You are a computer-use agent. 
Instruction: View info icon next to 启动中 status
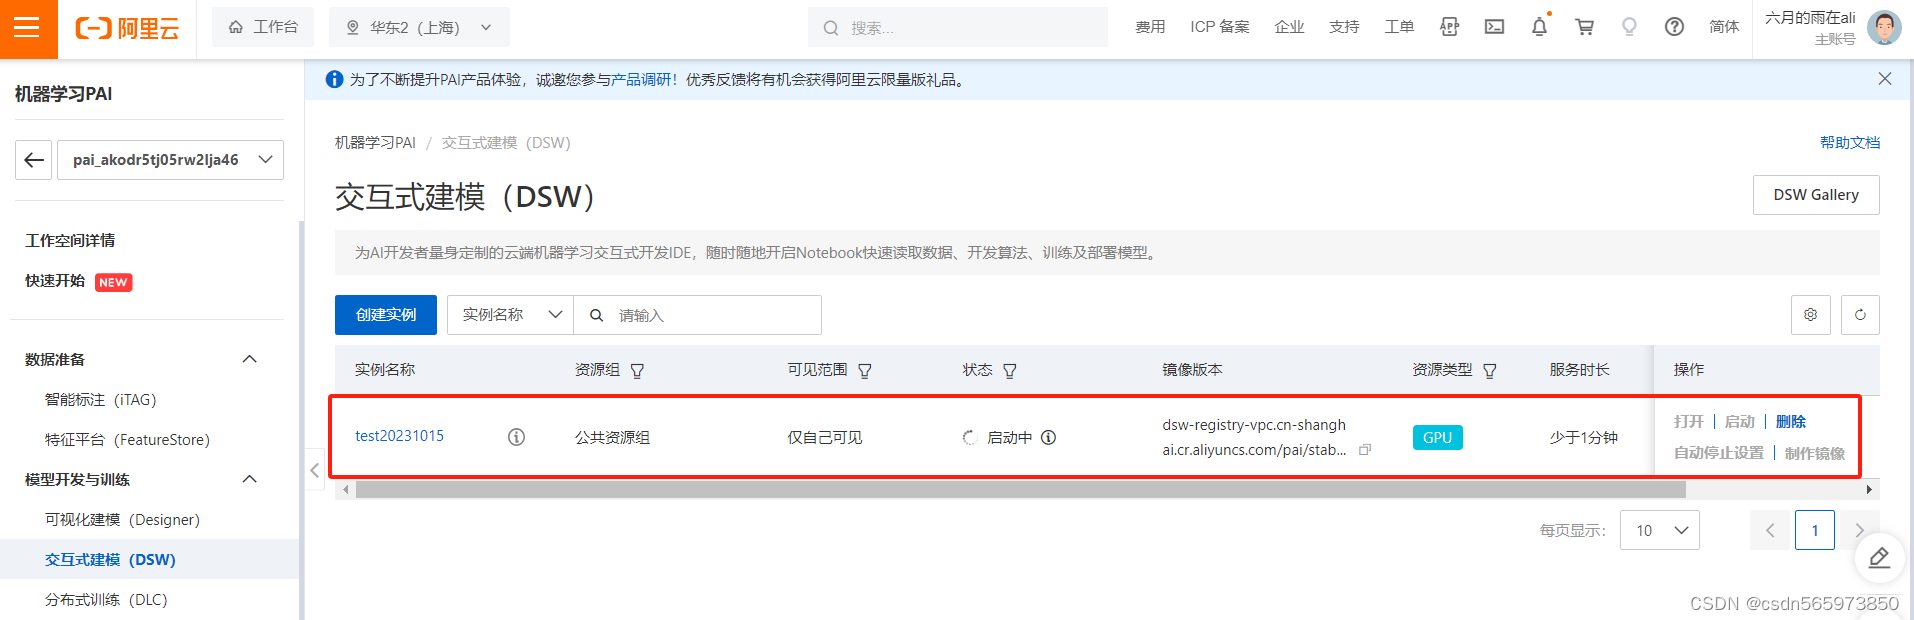tap(1048, 437)
